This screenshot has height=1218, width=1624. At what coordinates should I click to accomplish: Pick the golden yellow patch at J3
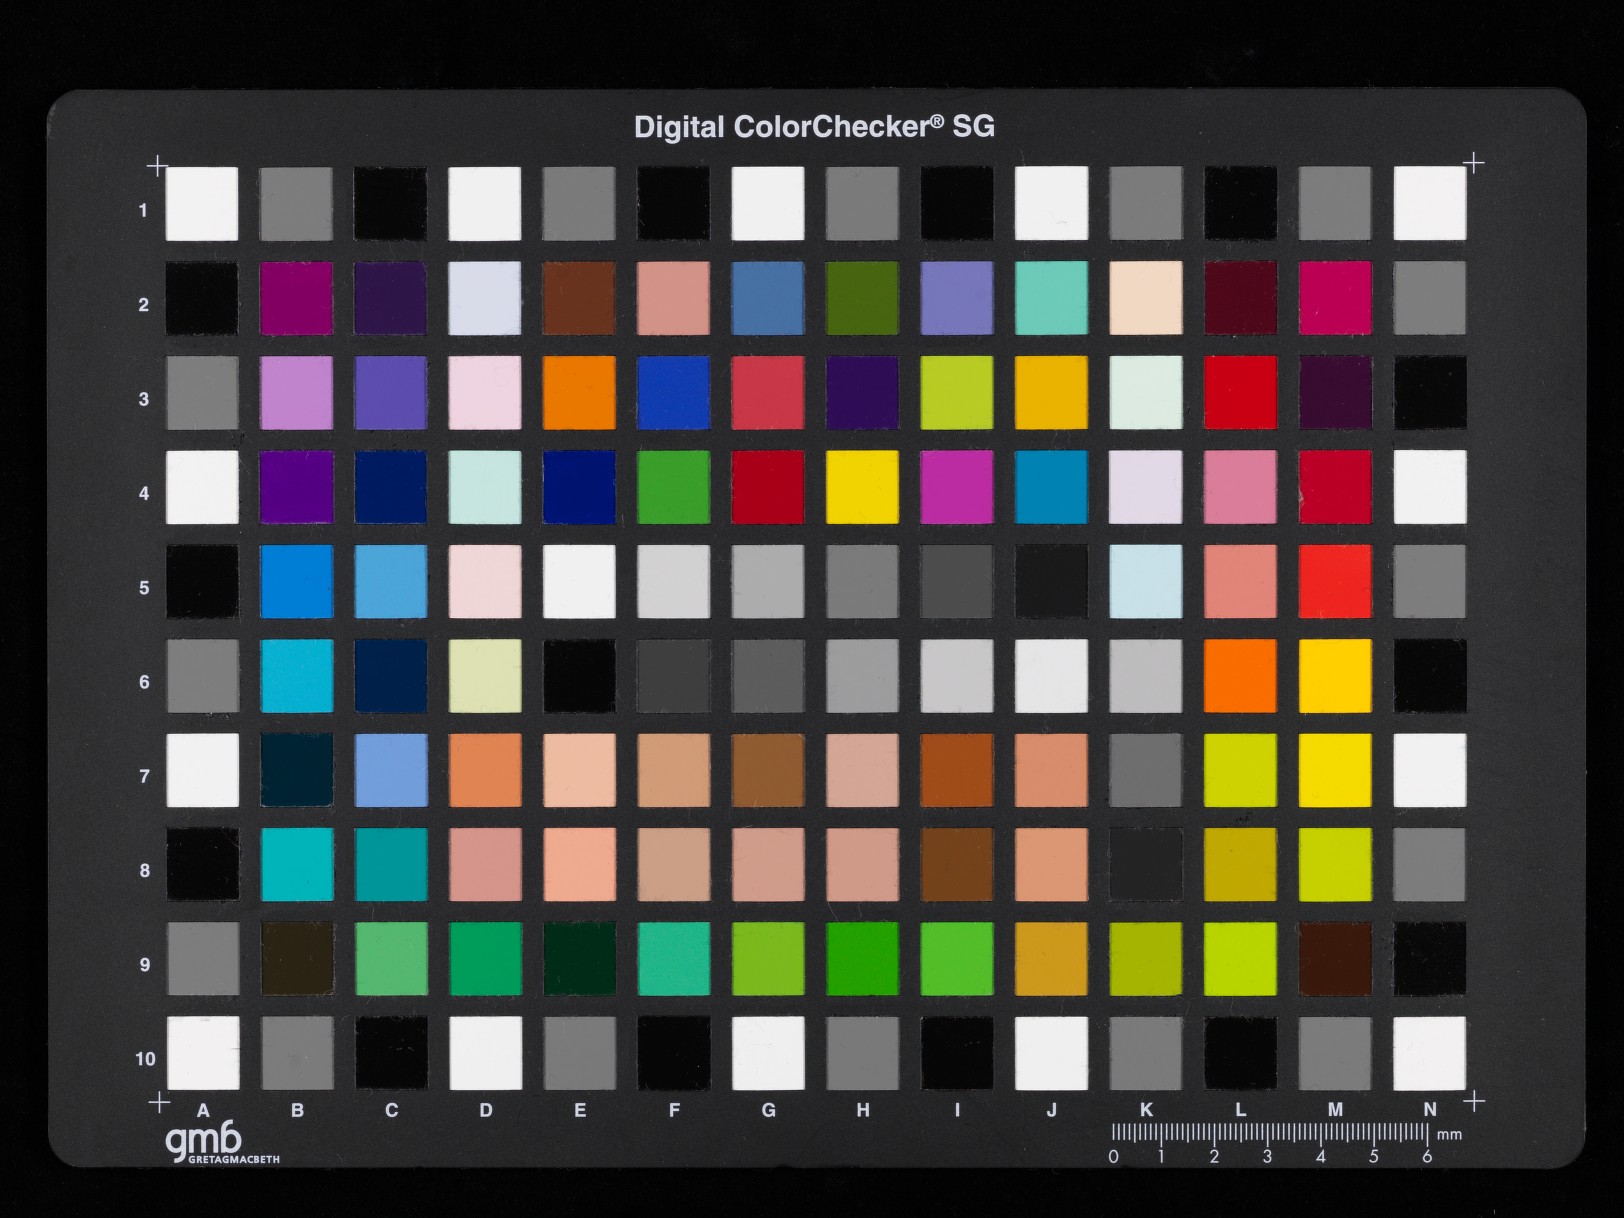click(1052, 393)
